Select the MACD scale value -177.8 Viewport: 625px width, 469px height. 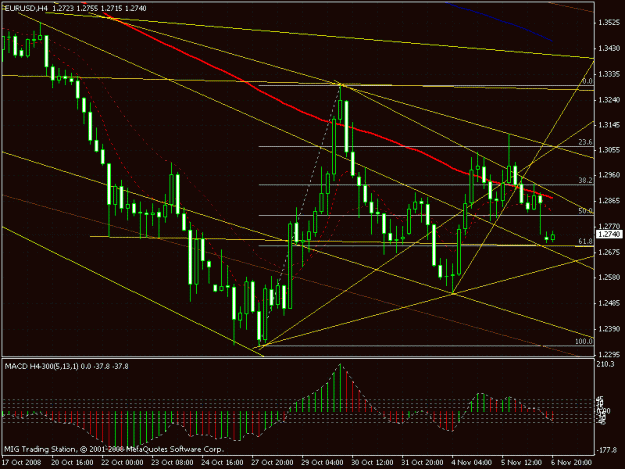coord(606,450)
